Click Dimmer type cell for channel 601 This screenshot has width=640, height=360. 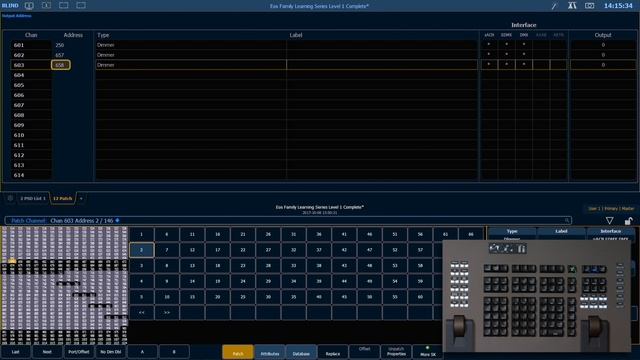point(191,45)
